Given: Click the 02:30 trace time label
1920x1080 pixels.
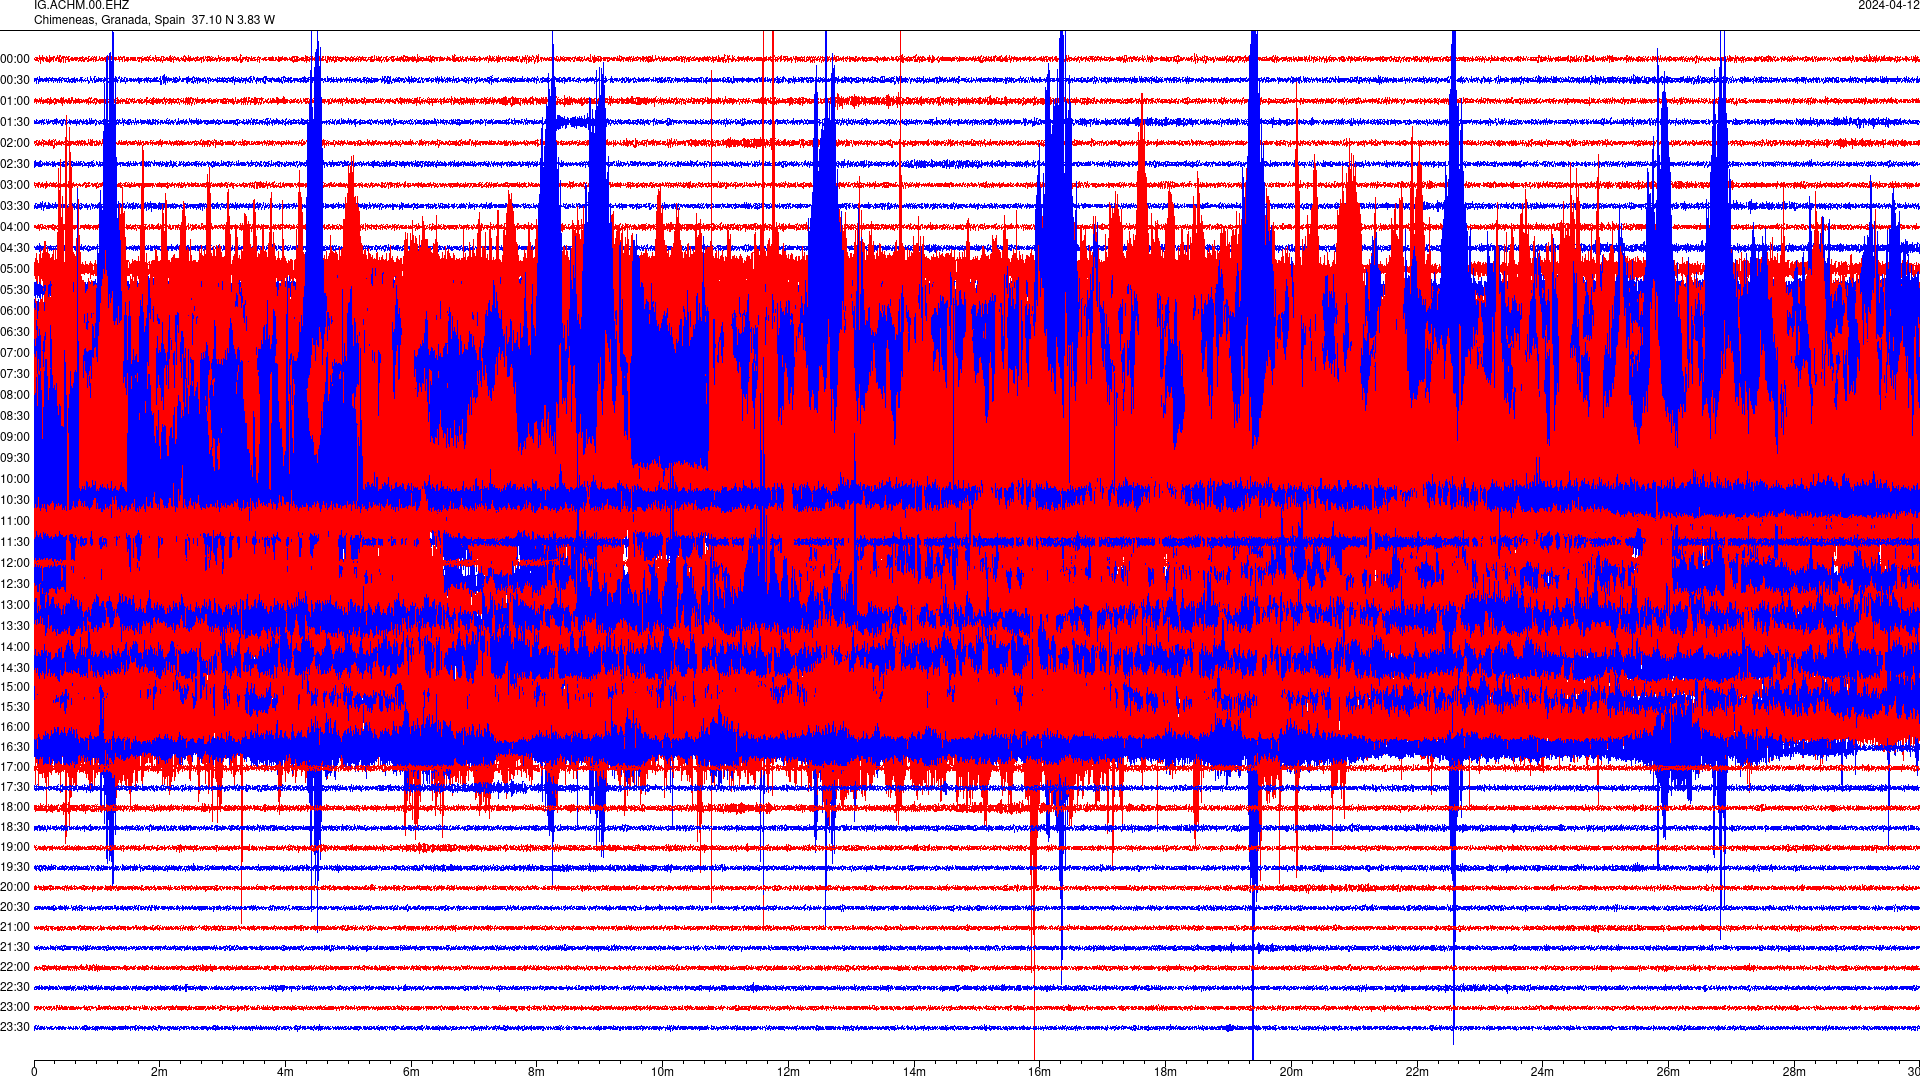Looking at the screenshot, I should pyautogui.click(x=15, y=164).
